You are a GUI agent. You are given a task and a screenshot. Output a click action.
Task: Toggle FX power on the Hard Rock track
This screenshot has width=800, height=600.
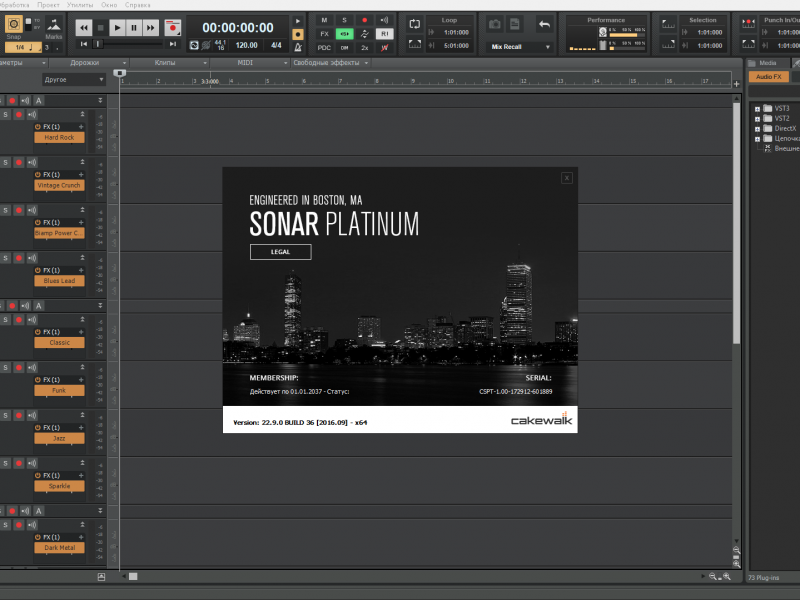coord(38,127)
